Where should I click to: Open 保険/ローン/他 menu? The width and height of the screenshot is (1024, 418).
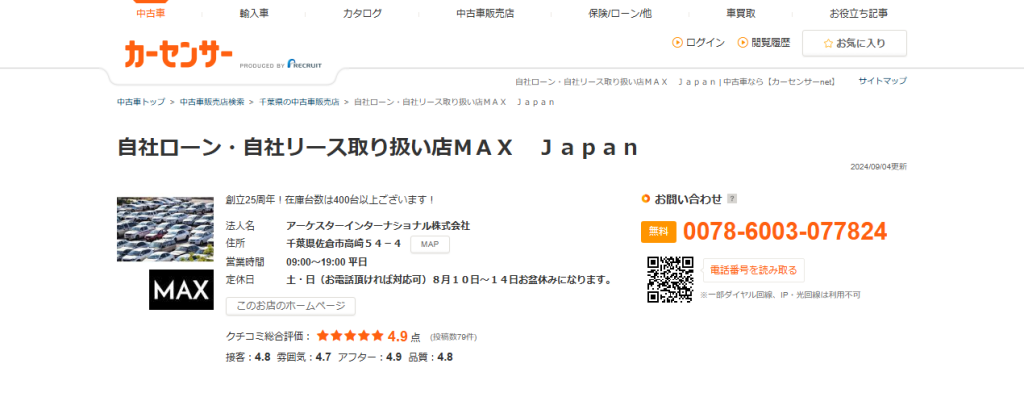tap(620, 13)
